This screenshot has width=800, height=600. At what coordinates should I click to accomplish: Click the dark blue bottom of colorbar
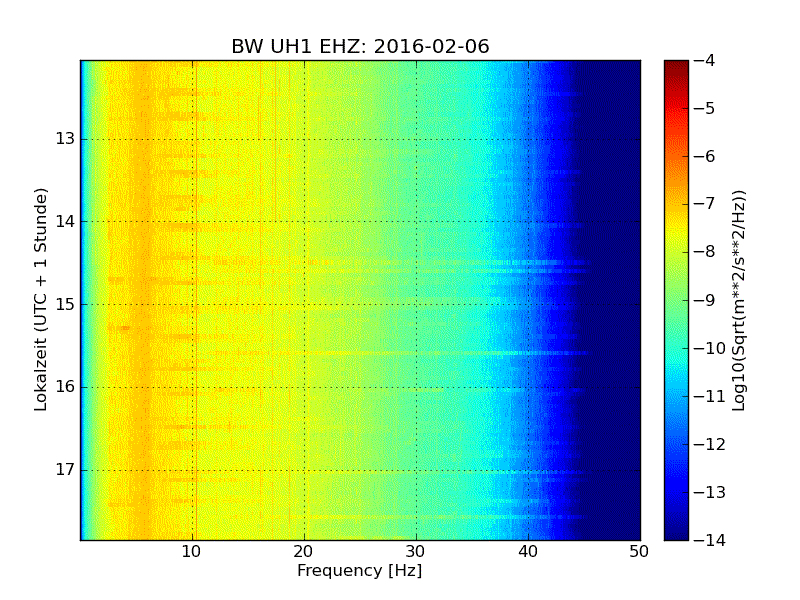point(676,535)
